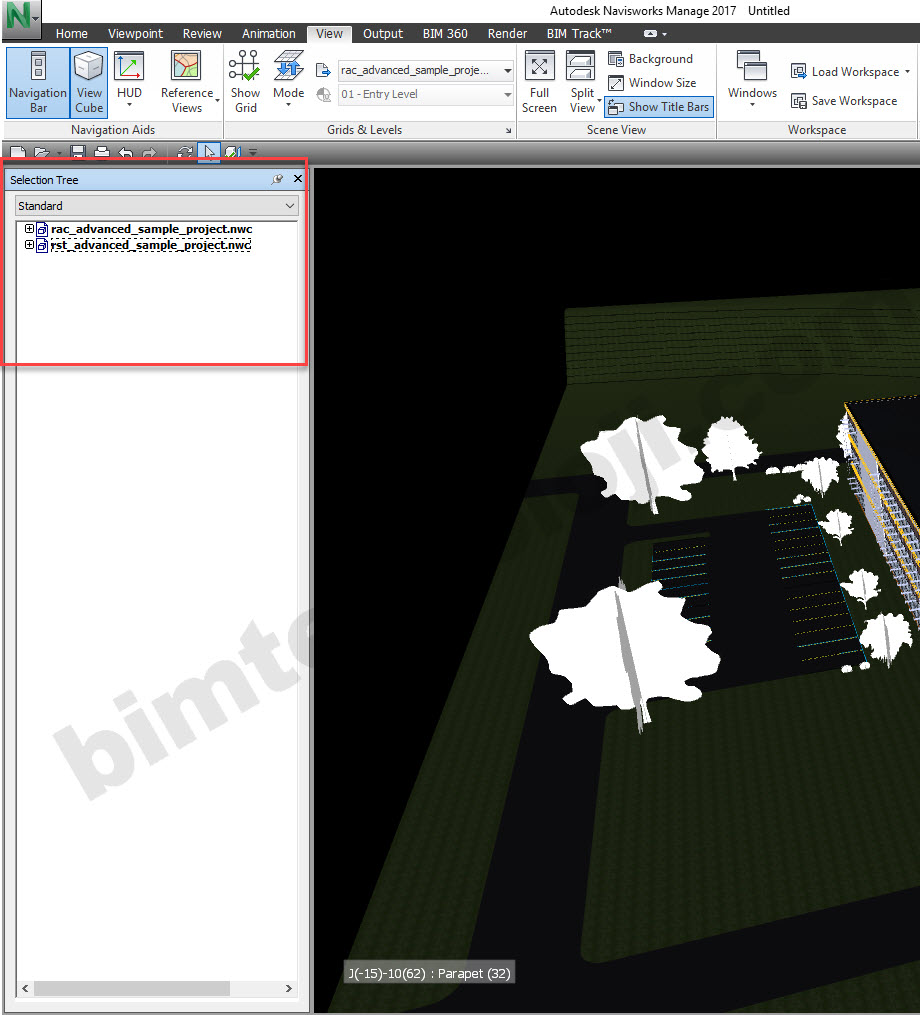Click the Show Grid icon

245,83
